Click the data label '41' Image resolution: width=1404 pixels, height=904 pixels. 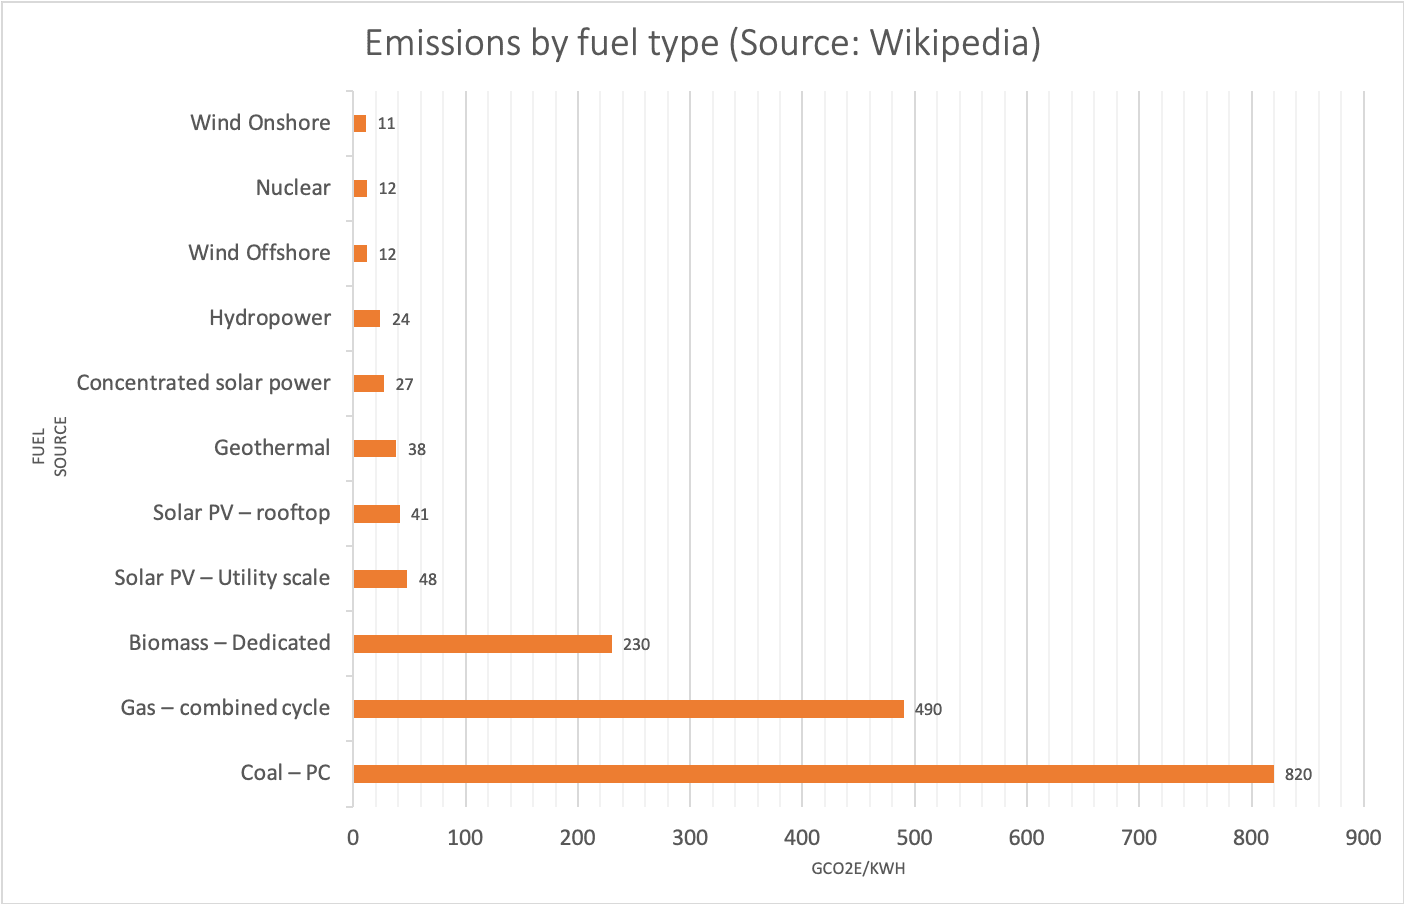click(420, 515)
